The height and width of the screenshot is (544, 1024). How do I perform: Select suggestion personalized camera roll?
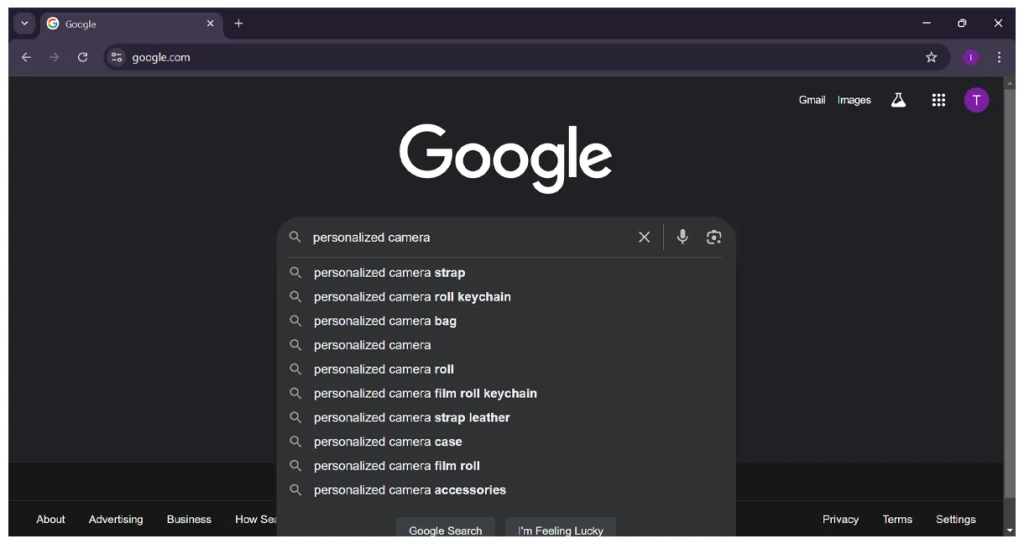pos(506,370)
